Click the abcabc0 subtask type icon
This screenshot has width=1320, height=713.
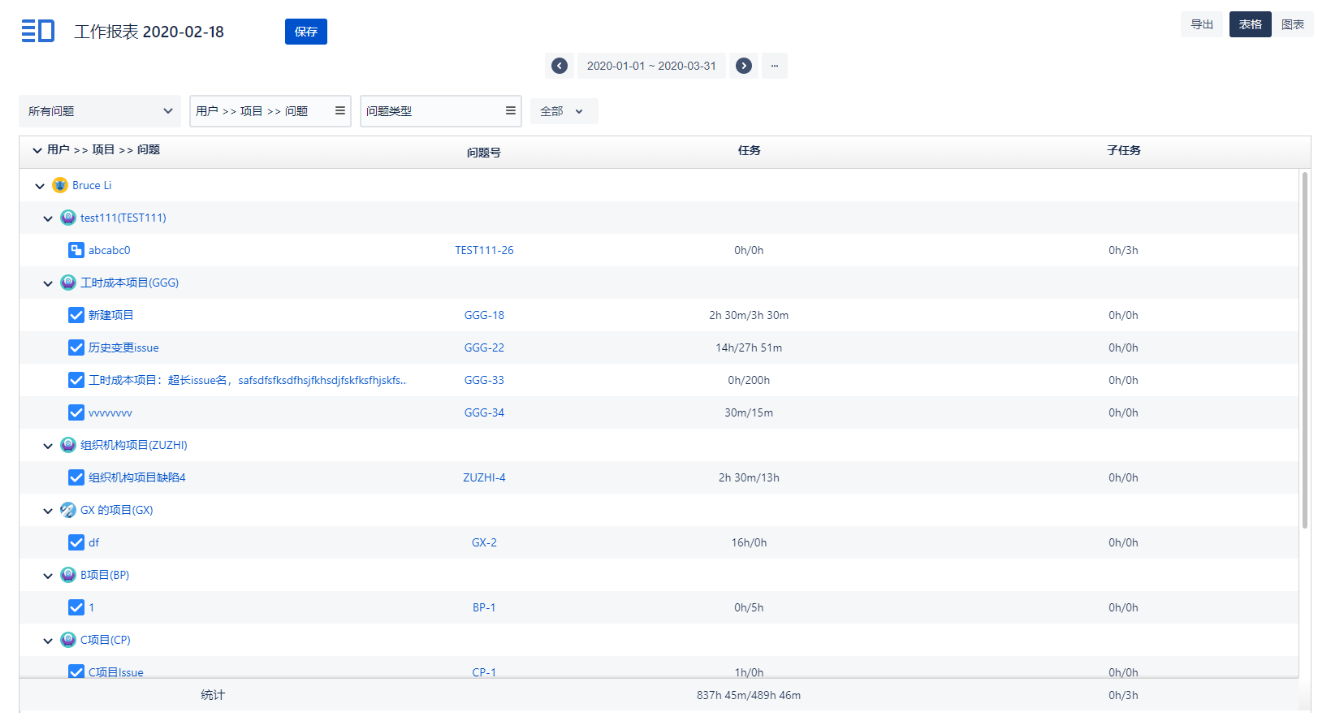[x=76, y=250]
